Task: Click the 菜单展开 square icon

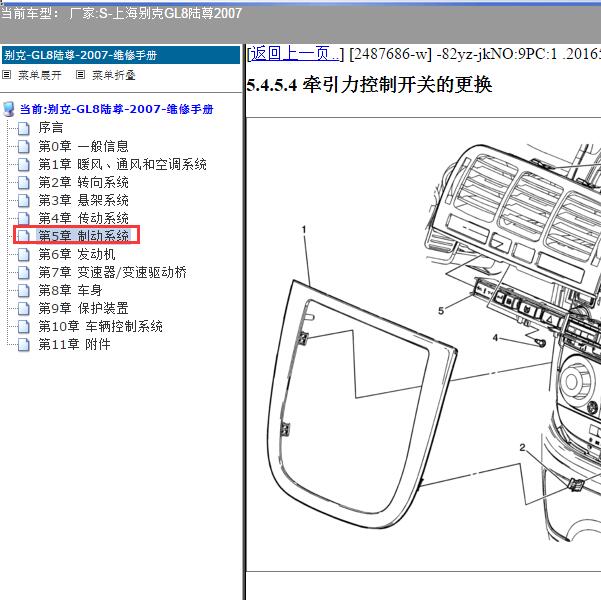Action: 6,75
